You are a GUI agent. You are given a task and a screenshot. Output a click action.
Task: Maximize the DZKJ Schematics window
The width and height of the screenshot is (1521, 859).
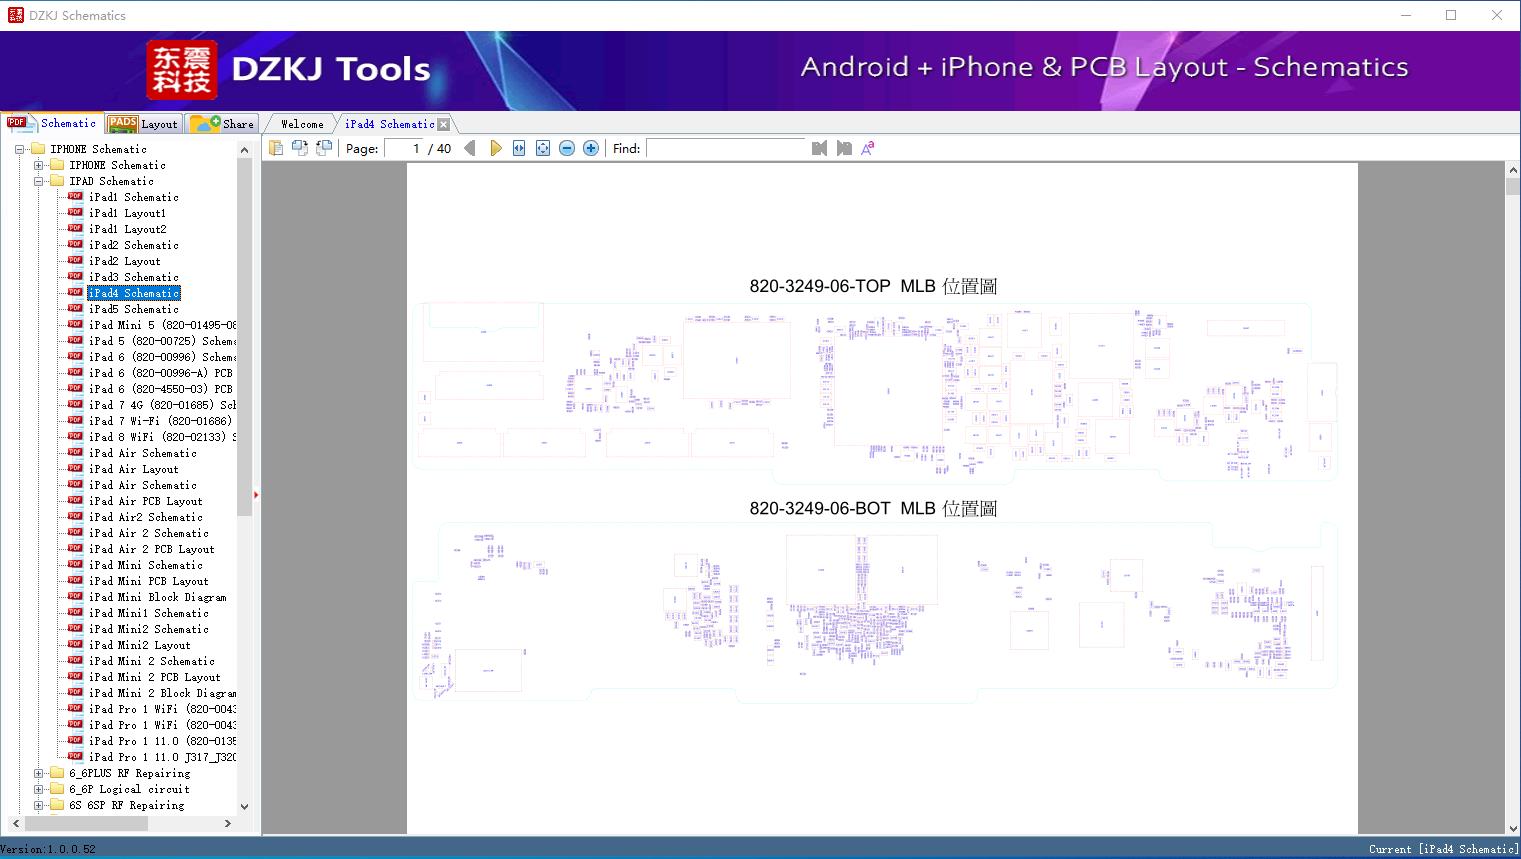(x=1451, y=15)
